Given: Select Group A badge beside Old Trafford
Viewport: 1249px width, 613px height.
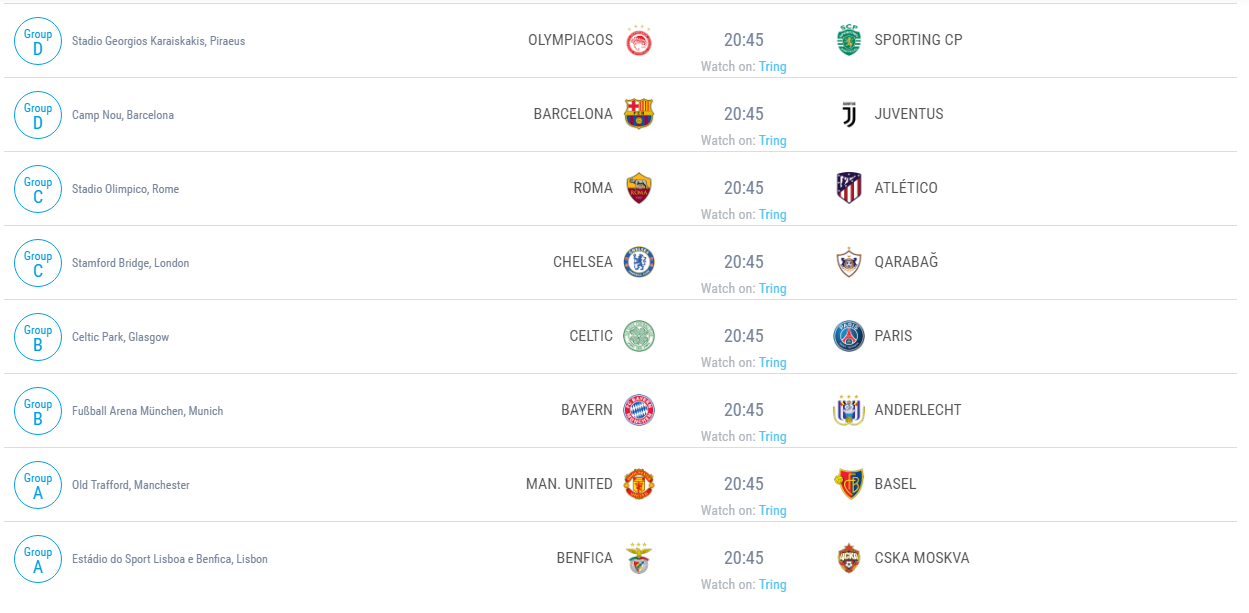Looking at the screenshot, I should [x=38, y=485].
